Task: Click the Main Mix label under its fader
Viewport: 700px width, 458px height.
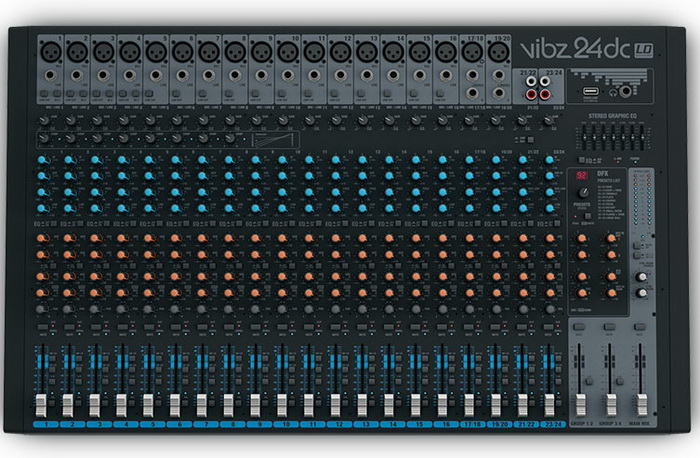Action: [639, 423]
